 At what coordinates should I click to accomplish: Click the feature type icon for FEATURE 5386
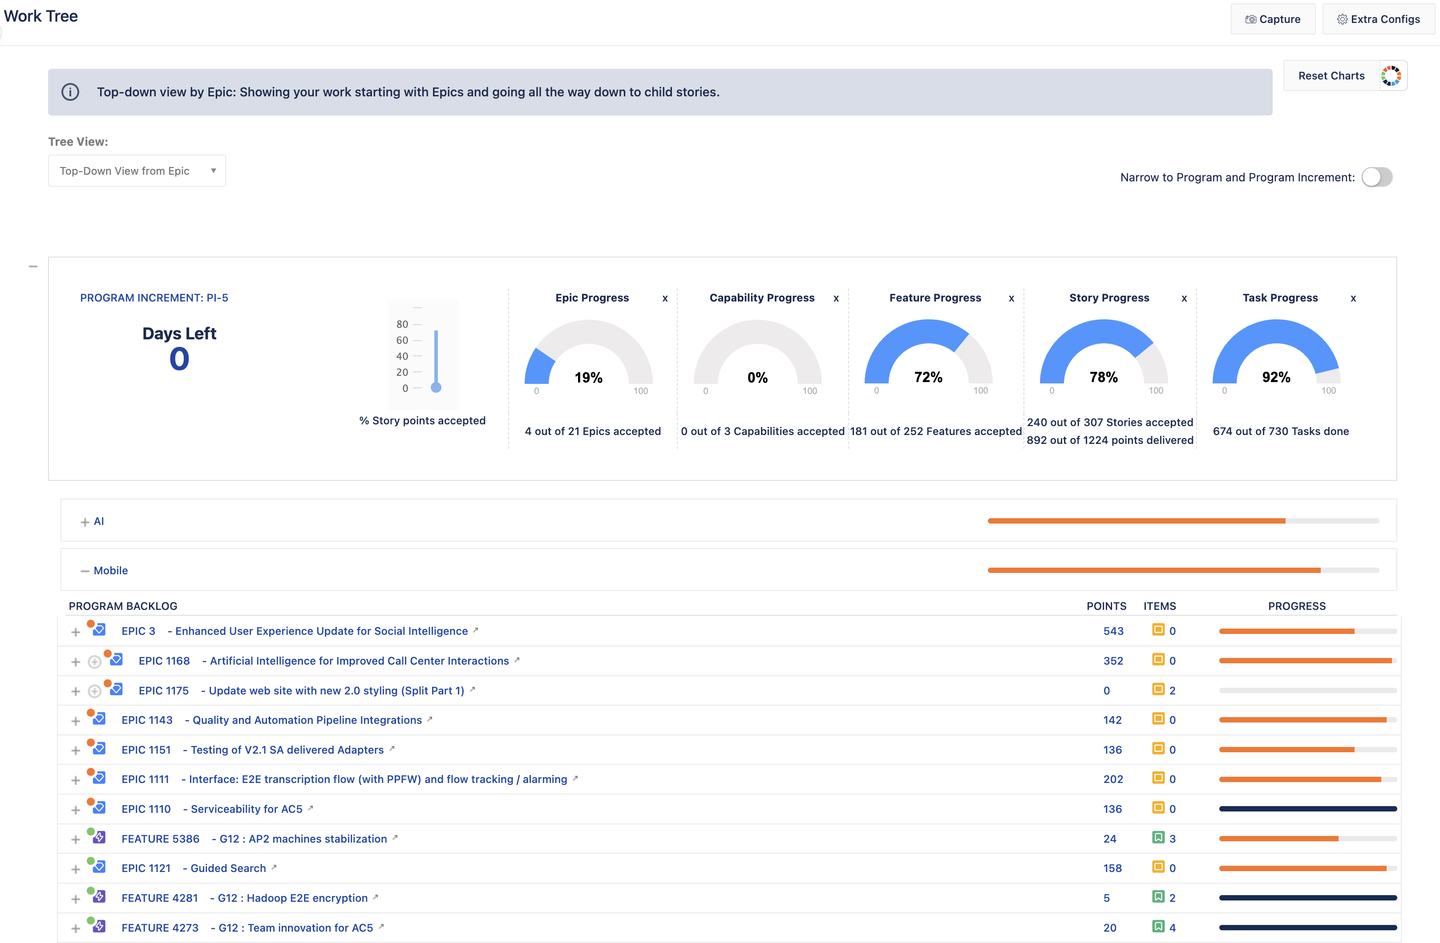[98, 839]
